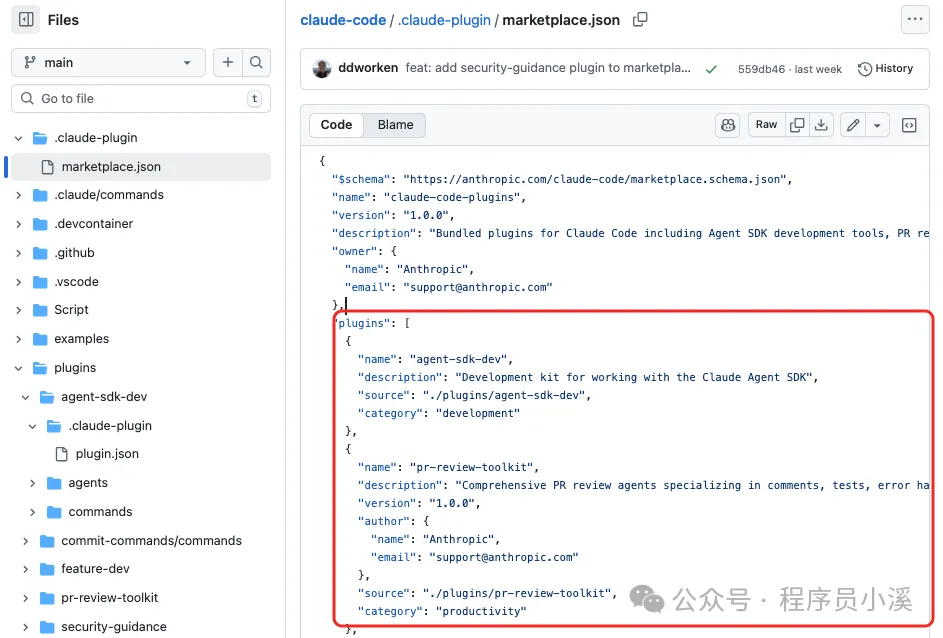This screenshot has height=638, width=943.
Task: Check the commit status checkmark icon
Action: [711, 69]
